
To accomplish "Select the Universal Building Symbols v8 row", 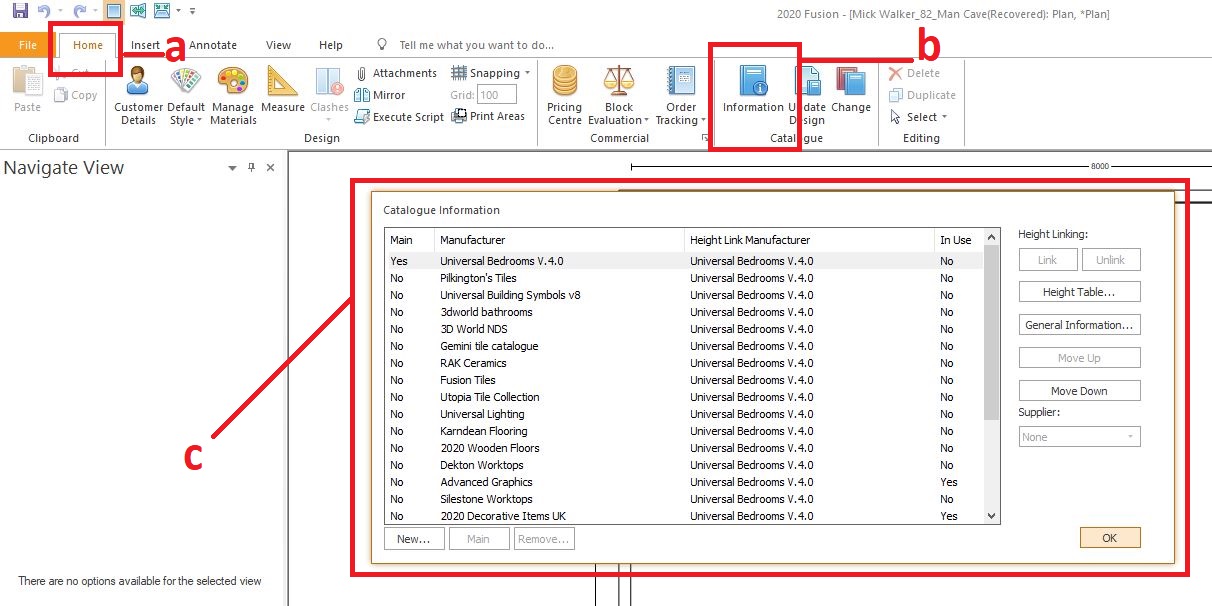I will pos(684,295).
